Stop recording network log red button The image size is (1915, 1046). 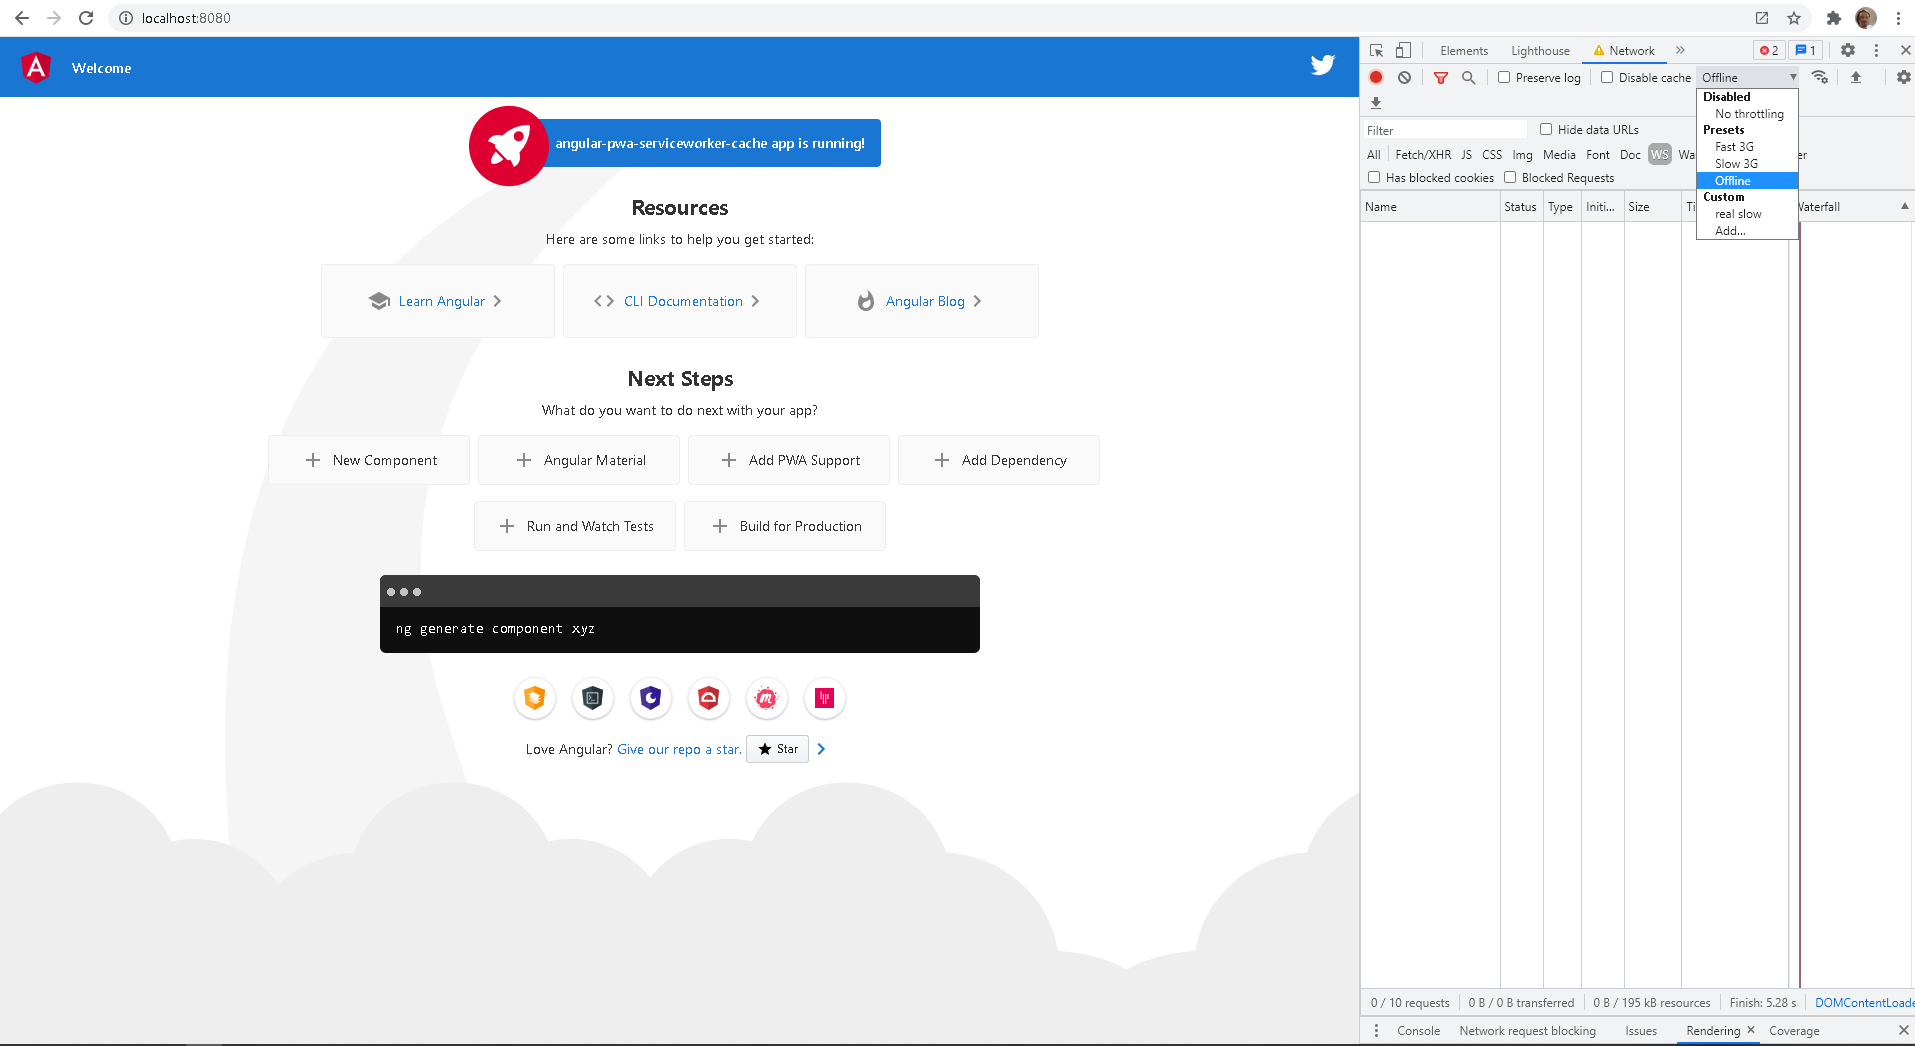tap(1376, 77)
